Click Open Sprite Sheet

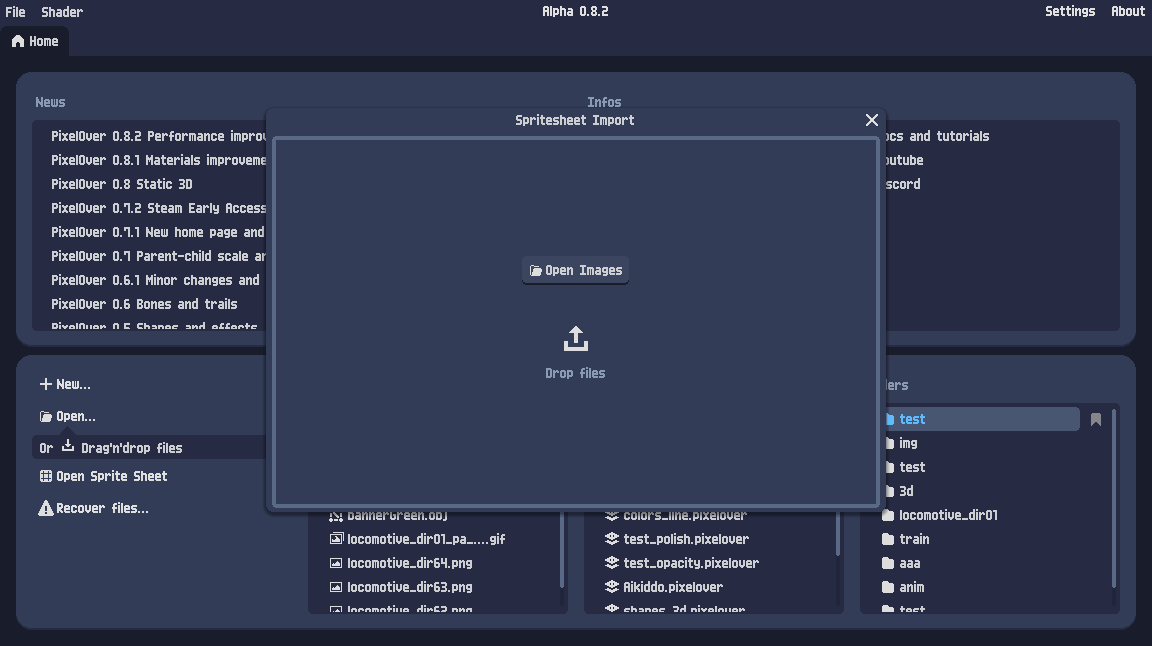103,476
